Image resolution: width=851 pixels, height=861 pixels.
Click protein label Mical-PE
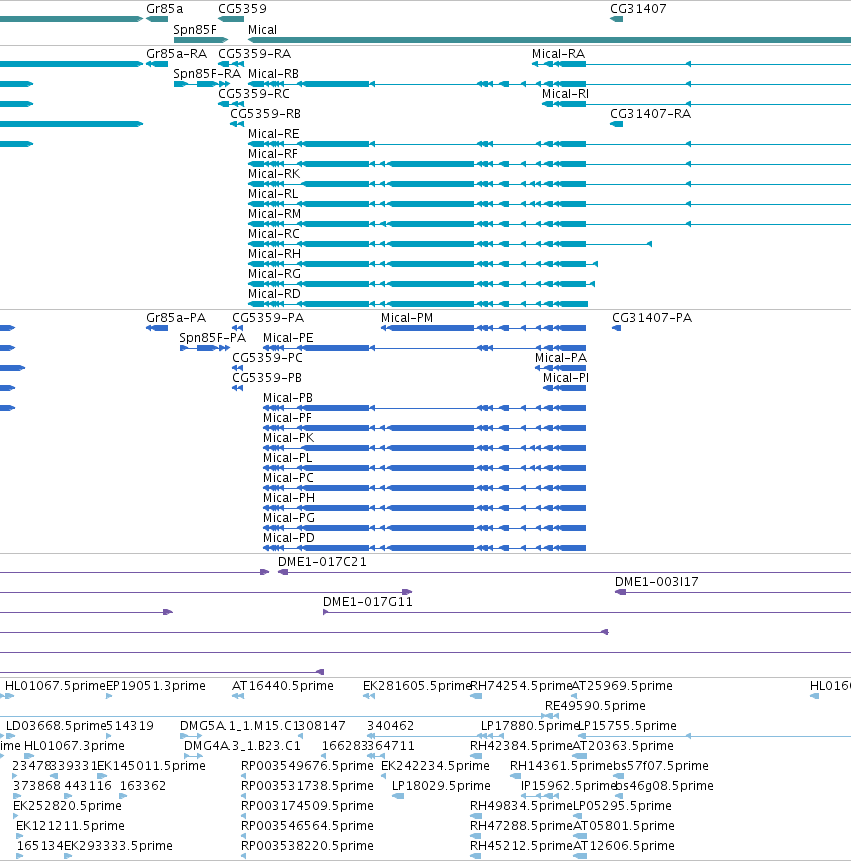pos(288,338)
